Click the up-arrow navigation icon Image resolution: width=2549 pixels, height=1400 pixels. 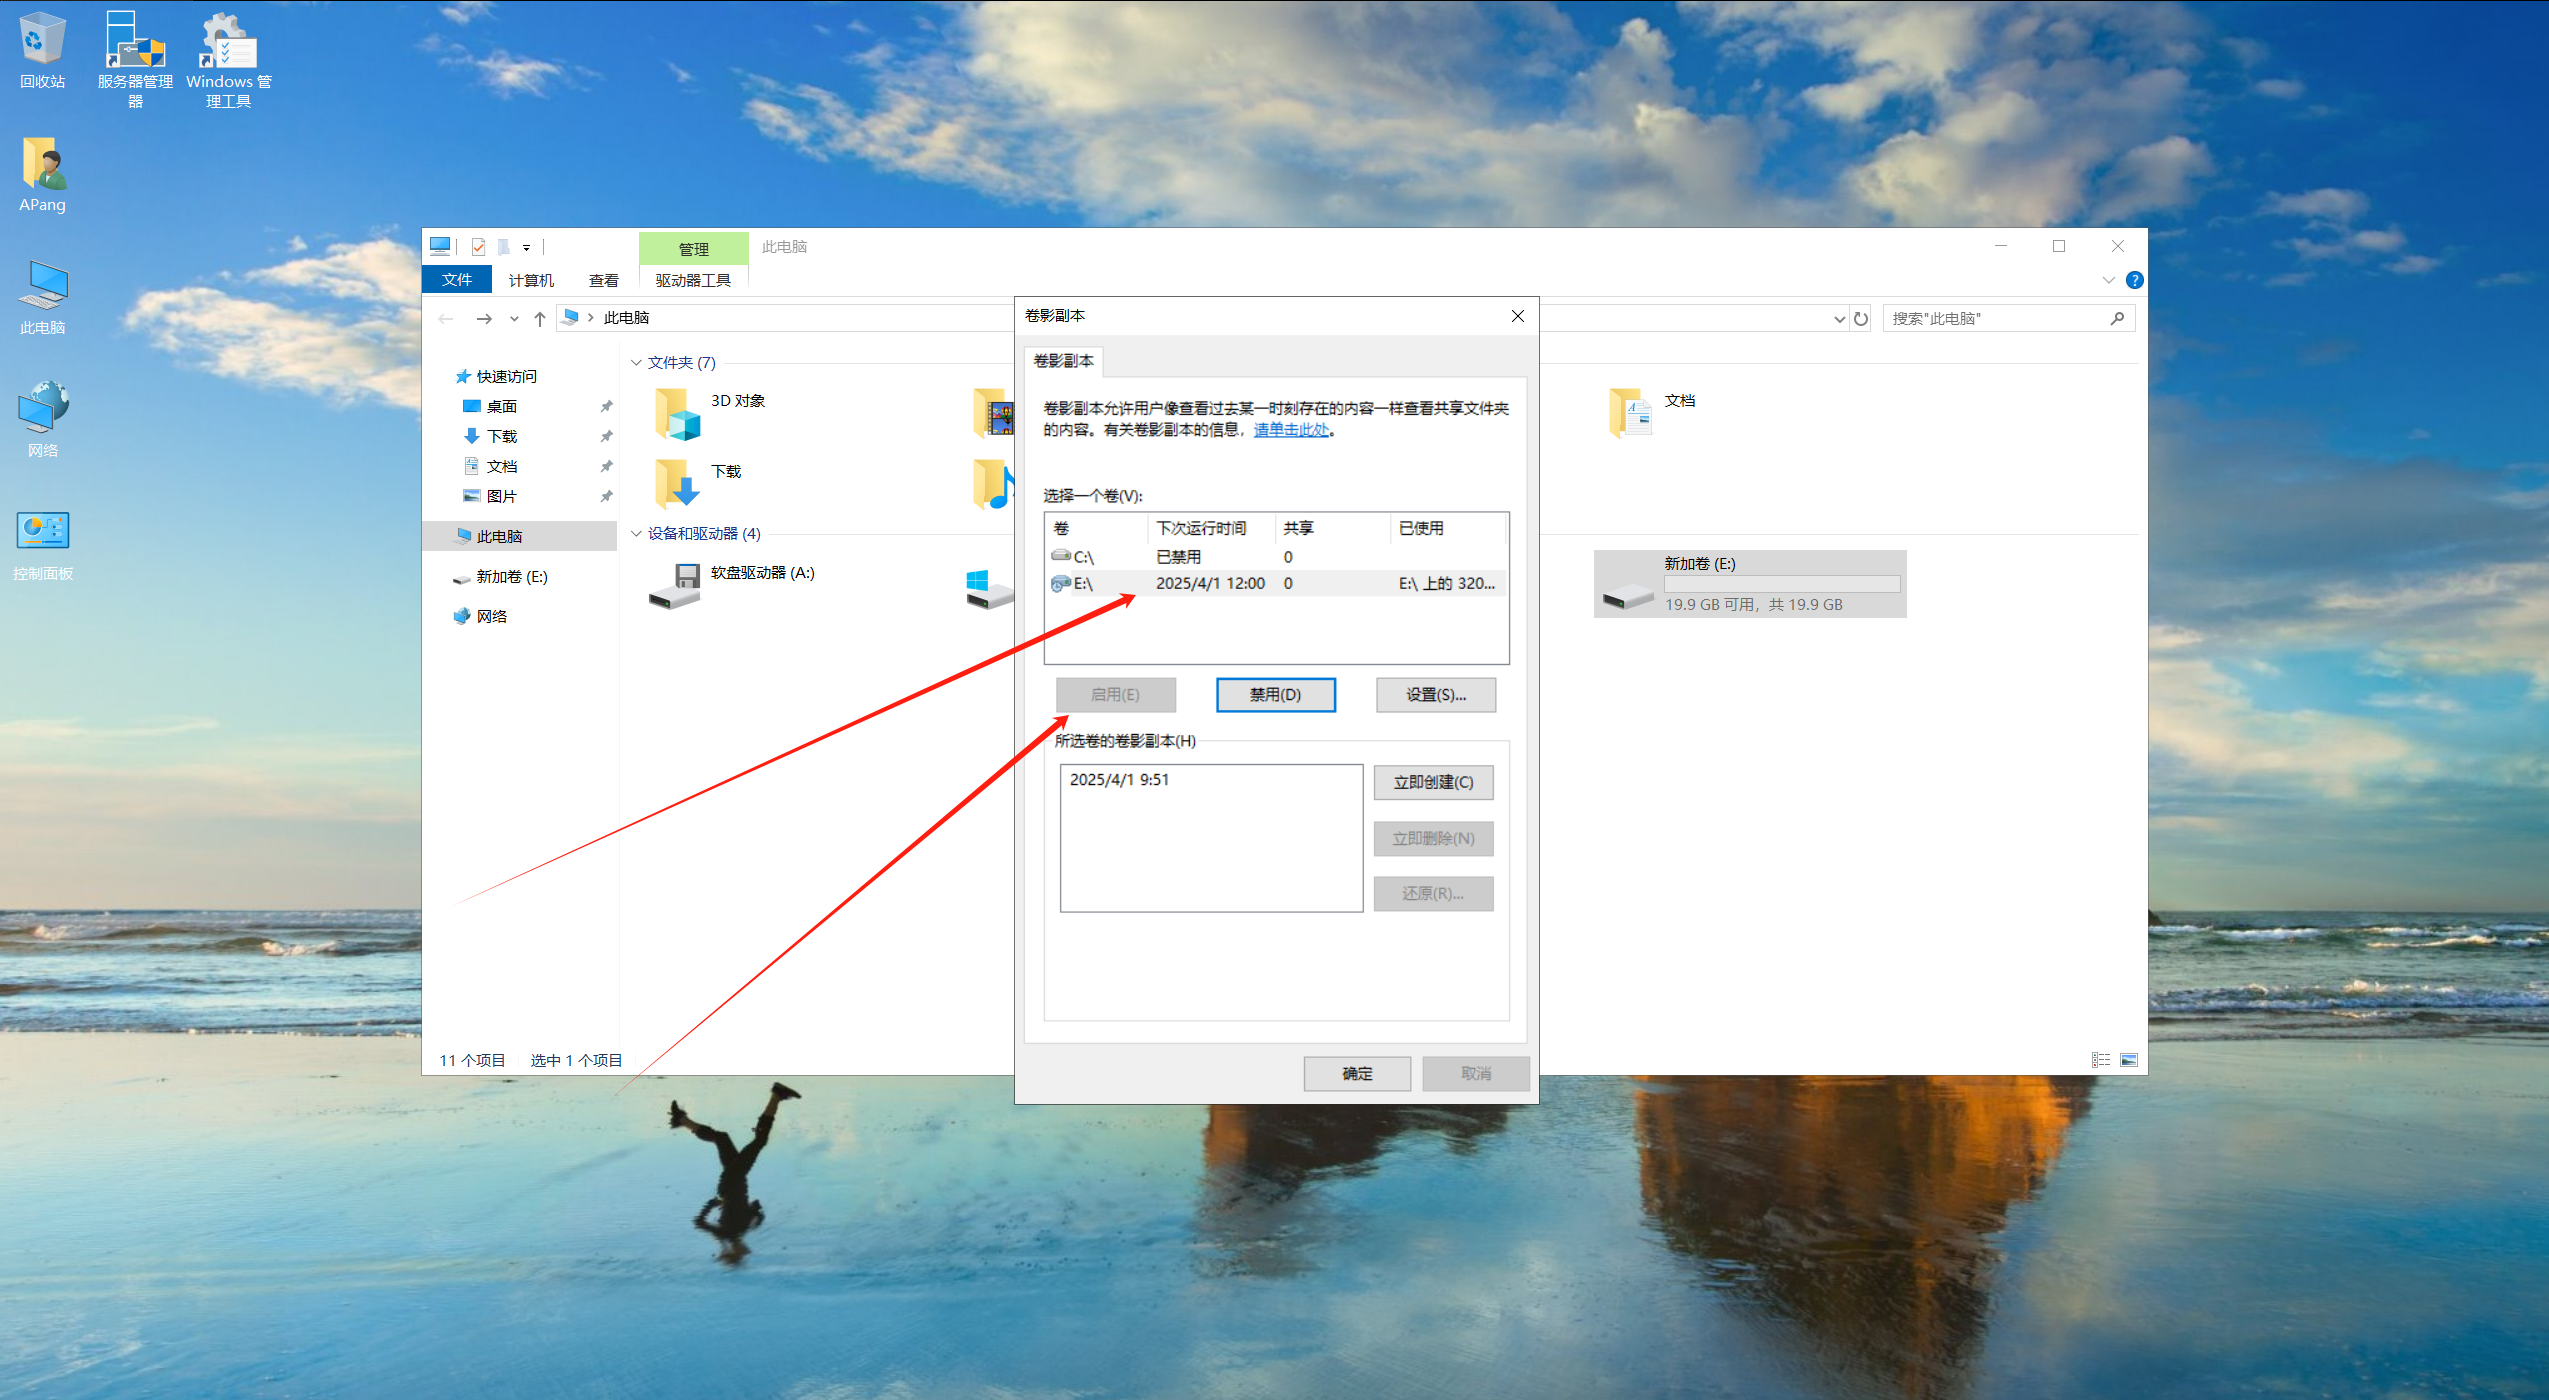pos(540,318)
